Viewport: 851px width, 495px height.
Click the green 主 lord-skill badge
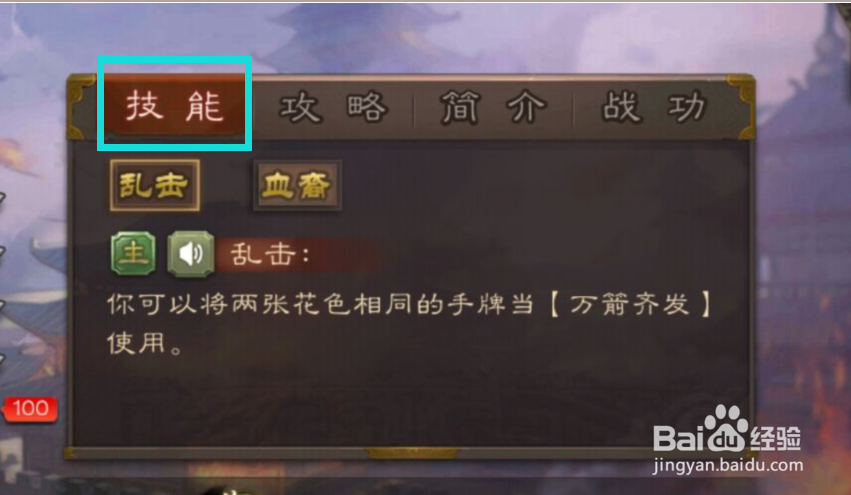[134, 254]
